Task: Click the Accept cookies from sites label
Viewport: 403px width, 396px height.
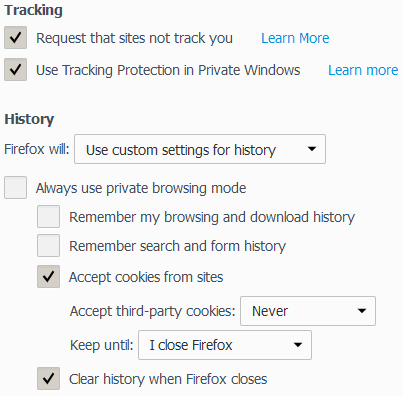Action: (146, 277)
